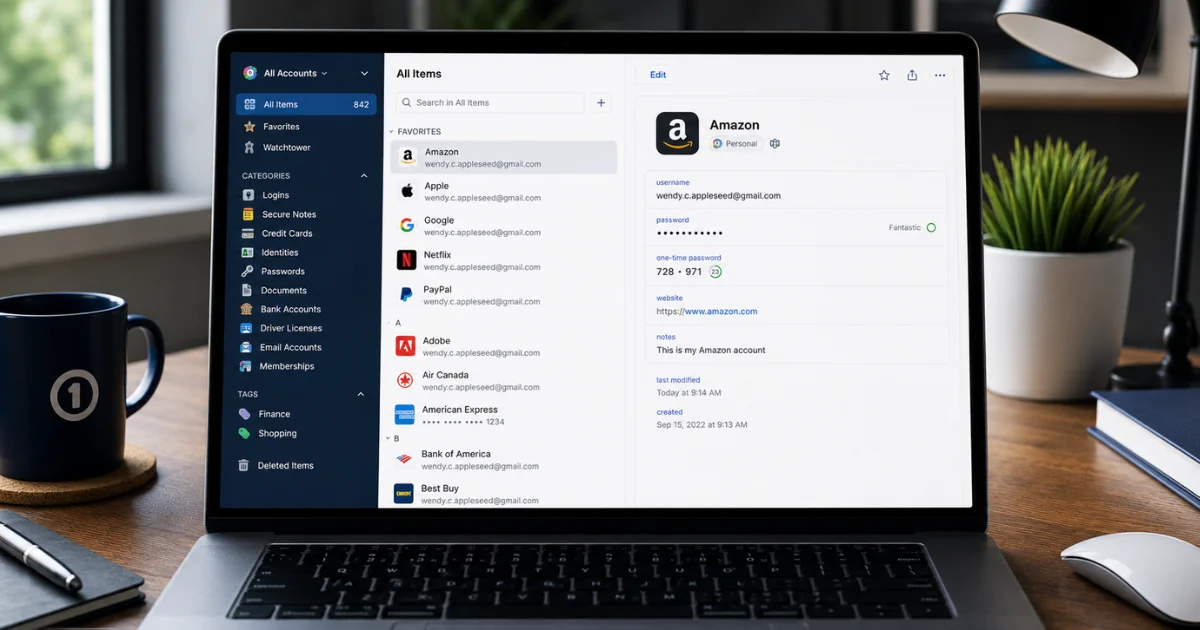Select the American Express item
Screen dimensions: 1200x630
coord(502,415)
